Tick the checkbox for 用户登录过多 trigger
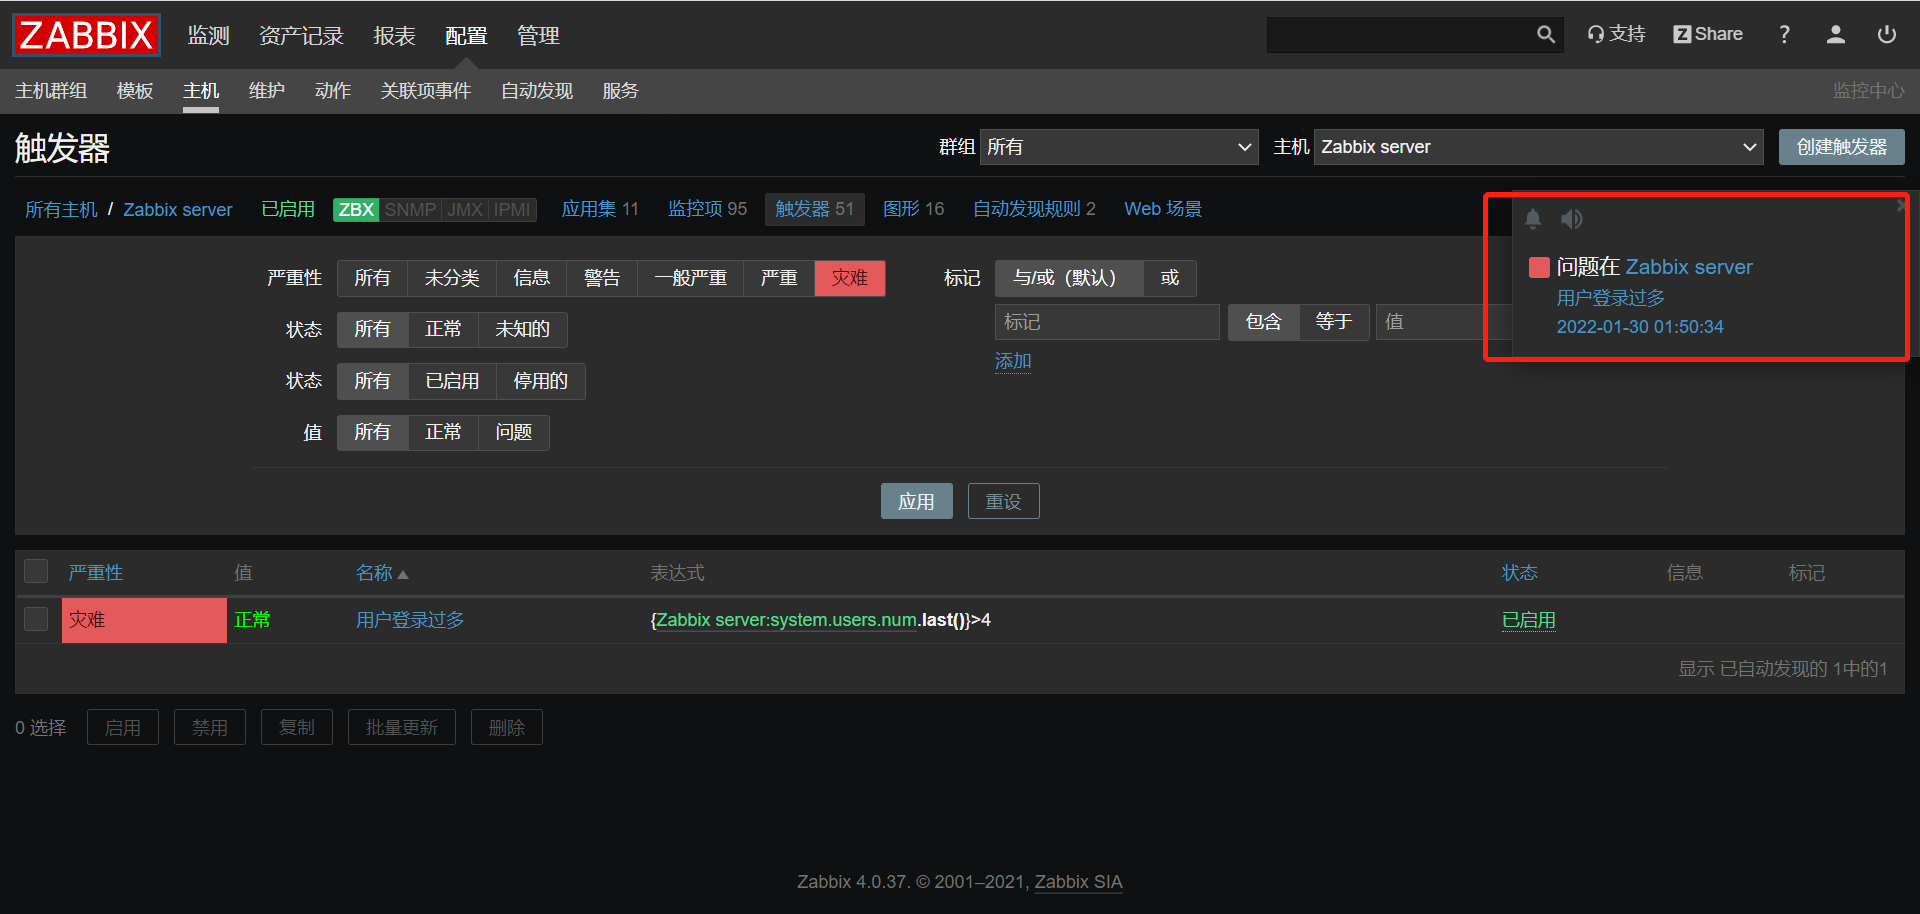This screenshot has height=914, width=1920. click(36, 619)
